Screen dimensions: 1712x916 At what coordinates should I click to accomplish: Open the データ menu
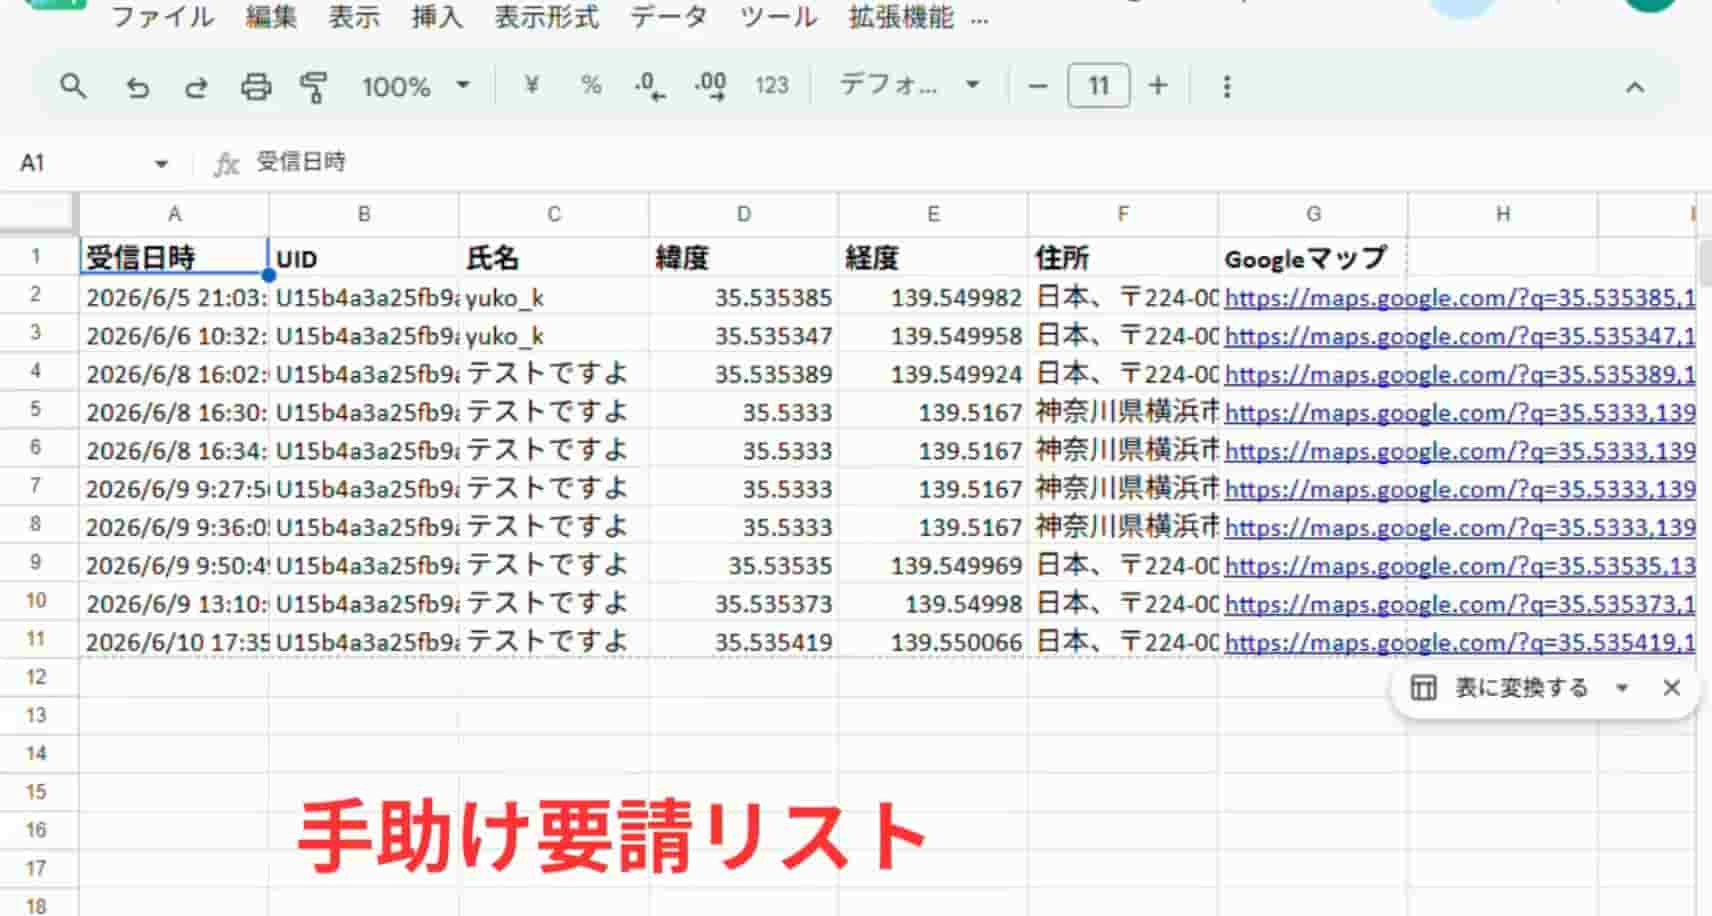pyautogui.click(x=669, y=17)
